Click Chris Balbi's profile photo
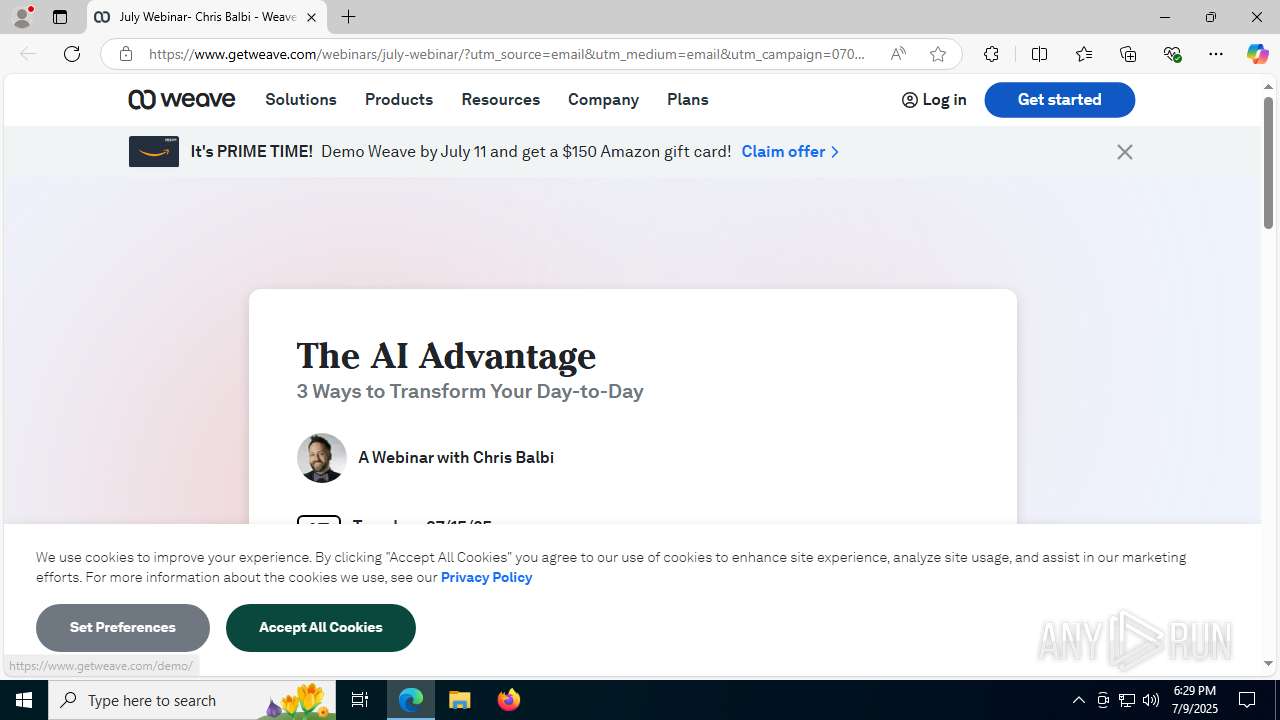Viewport: 1280px width, 720px height. point(322,458)
